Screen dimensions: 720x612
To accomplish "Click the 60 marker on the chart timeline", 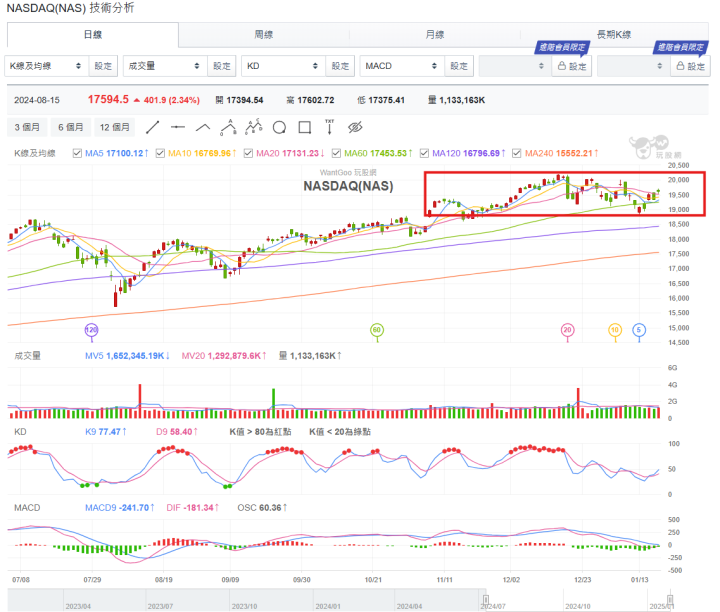I will click(x=377, y=329).
